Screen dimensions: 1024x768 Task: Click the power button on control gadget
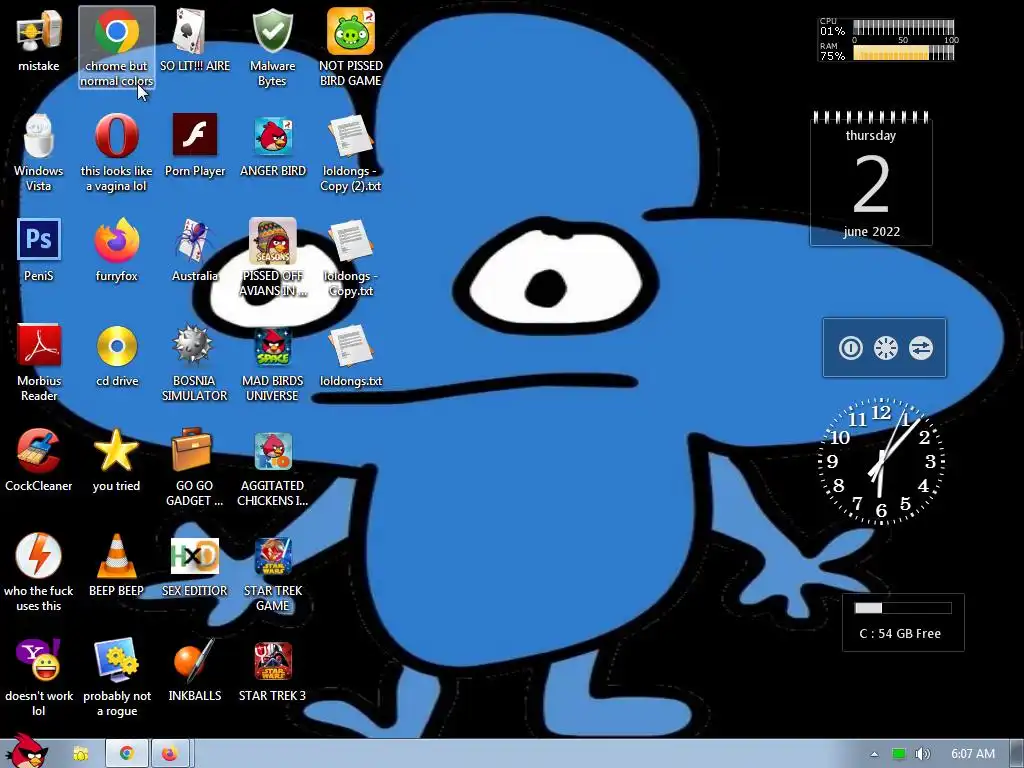850,347
